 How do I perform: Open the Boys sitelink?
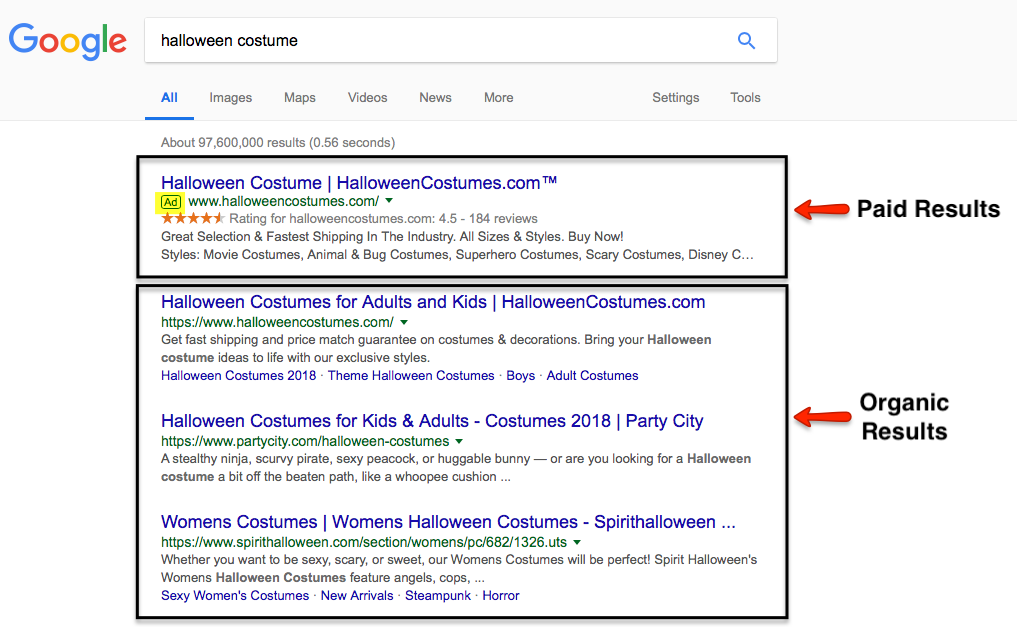click(521, 376)
